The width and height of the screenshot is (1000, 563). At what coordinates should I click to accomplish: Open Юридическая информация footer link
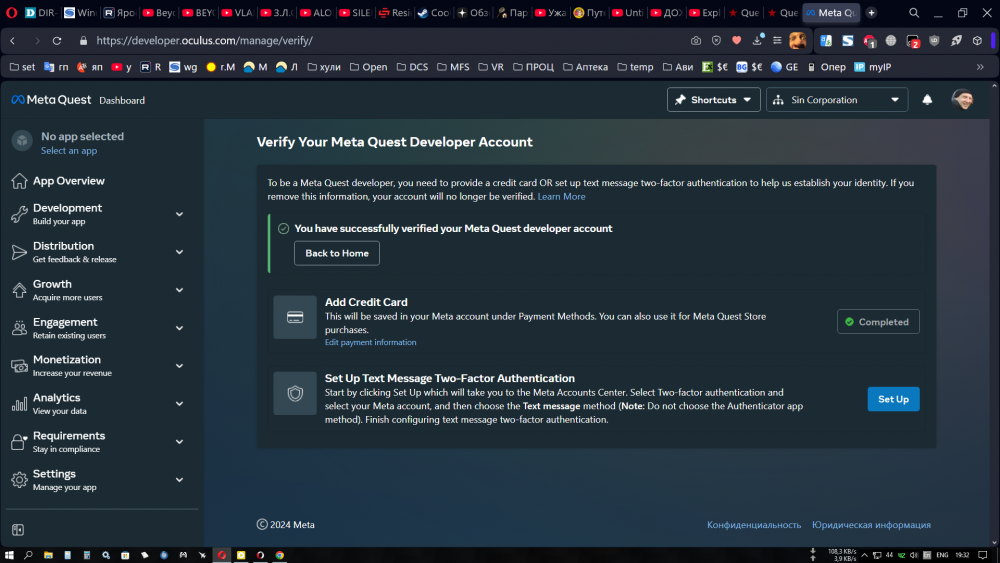tap(871, 525)
